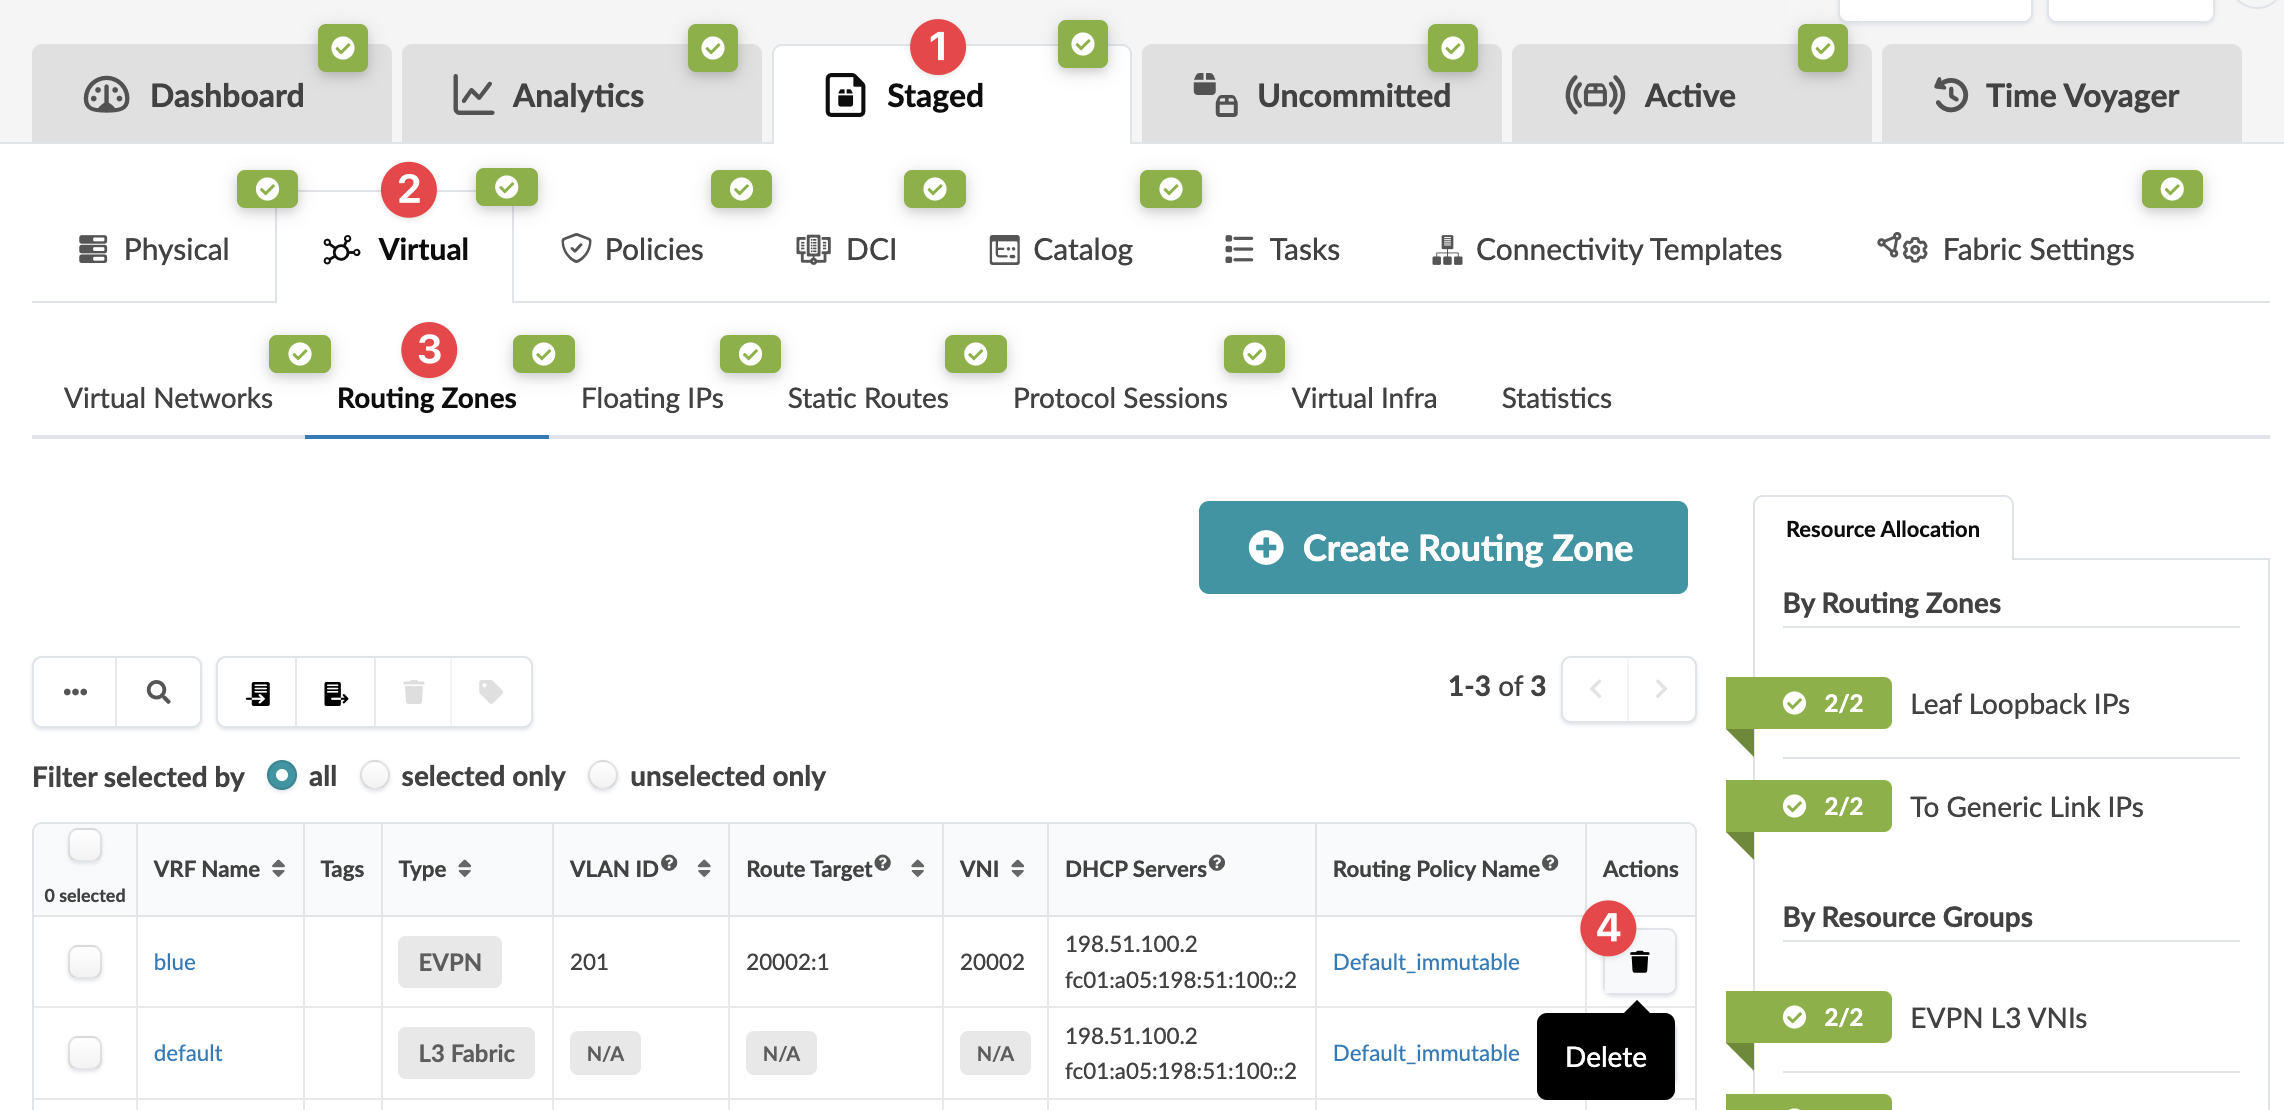The height and width of the screenshot is (1110, 2284).
Task: Click Routing Policy Name help icon
Action: click(x=1550, y=863)
